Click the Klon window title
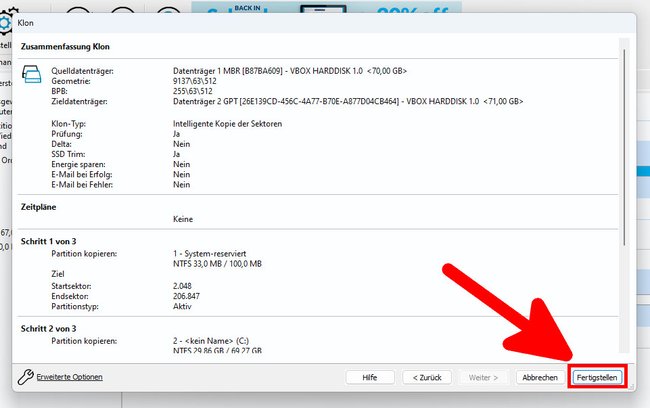Screen dimensions: 650x408 click(25, 23)
